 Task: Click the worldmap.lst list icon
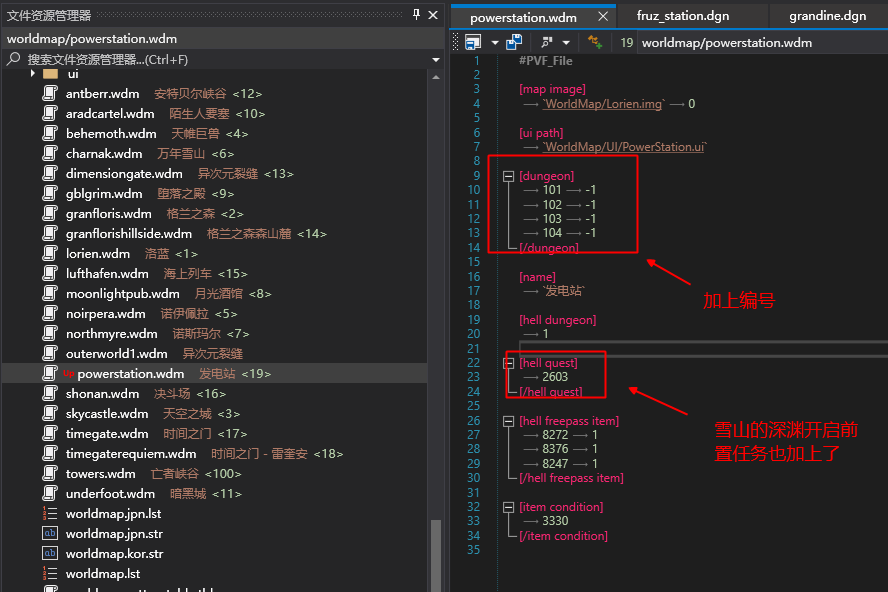click(x=50, y=573)
